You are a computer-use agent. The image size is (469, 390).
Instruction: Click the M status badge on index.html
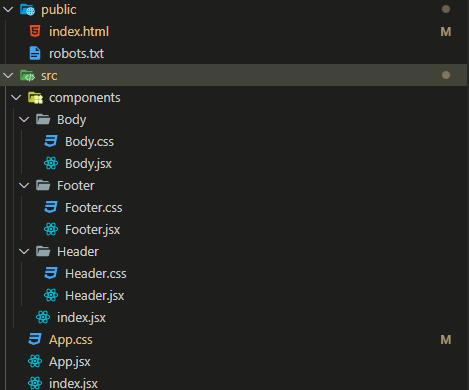(x=446, y=32)
